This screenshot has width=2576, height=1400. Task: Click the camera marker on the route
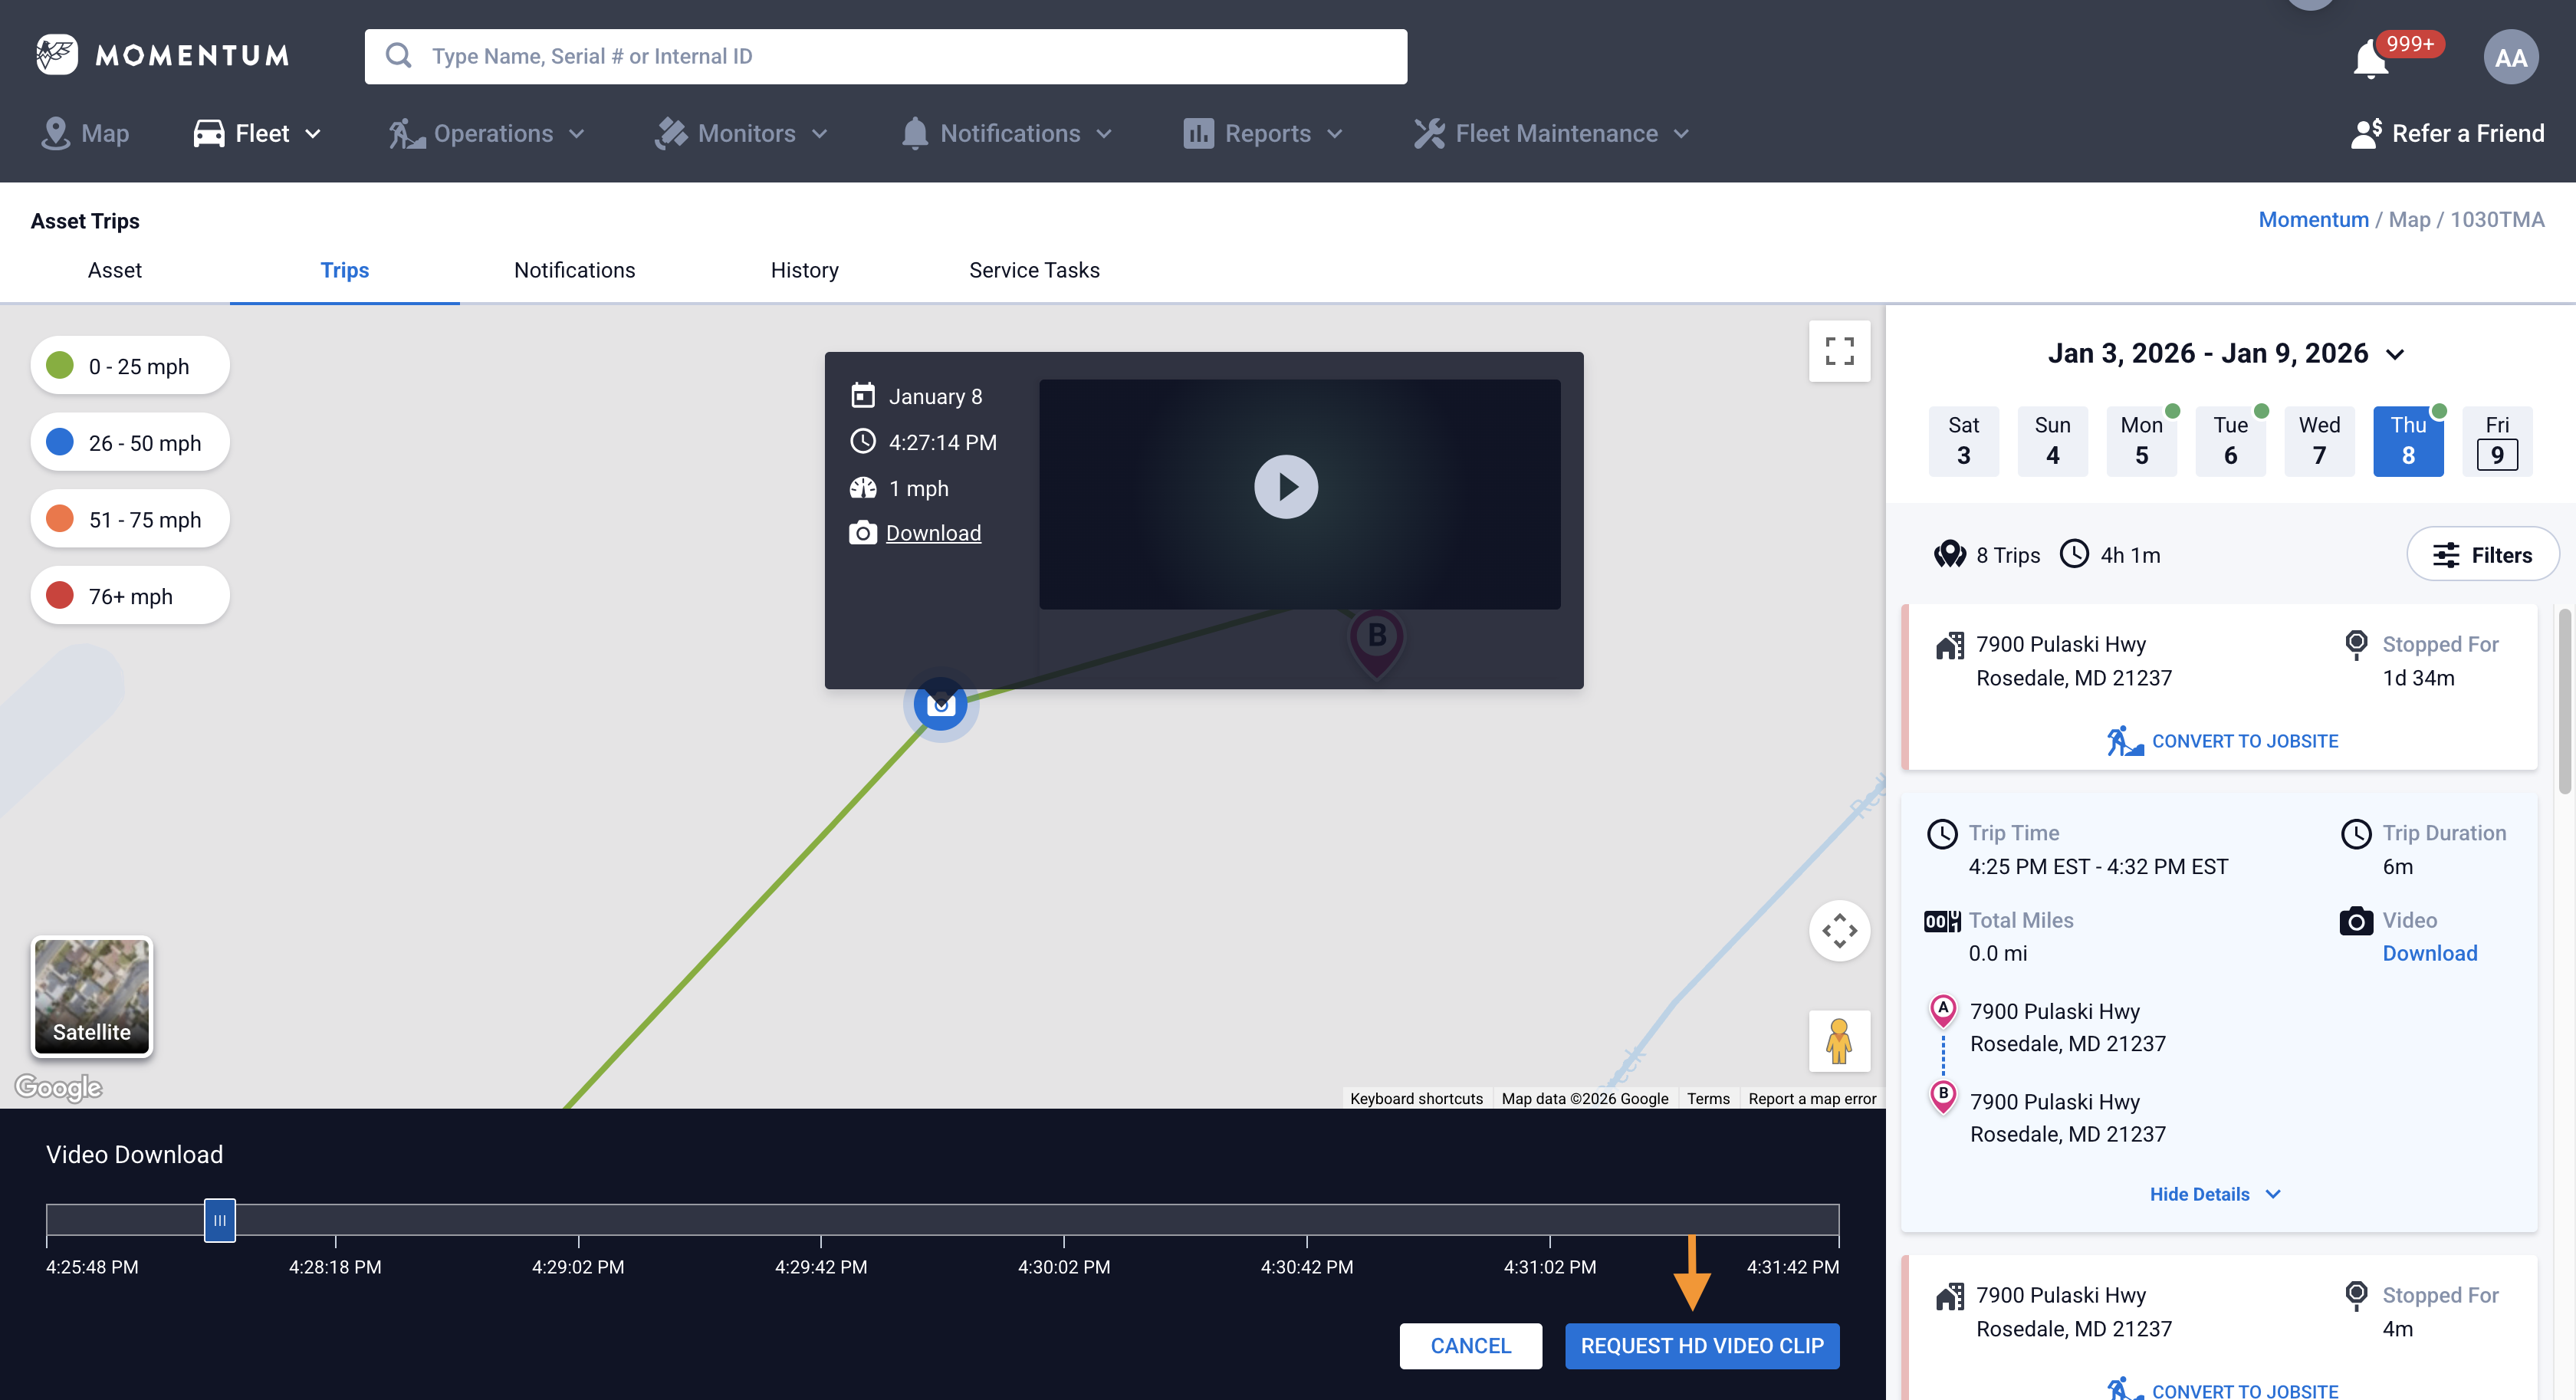coord(940,705)
